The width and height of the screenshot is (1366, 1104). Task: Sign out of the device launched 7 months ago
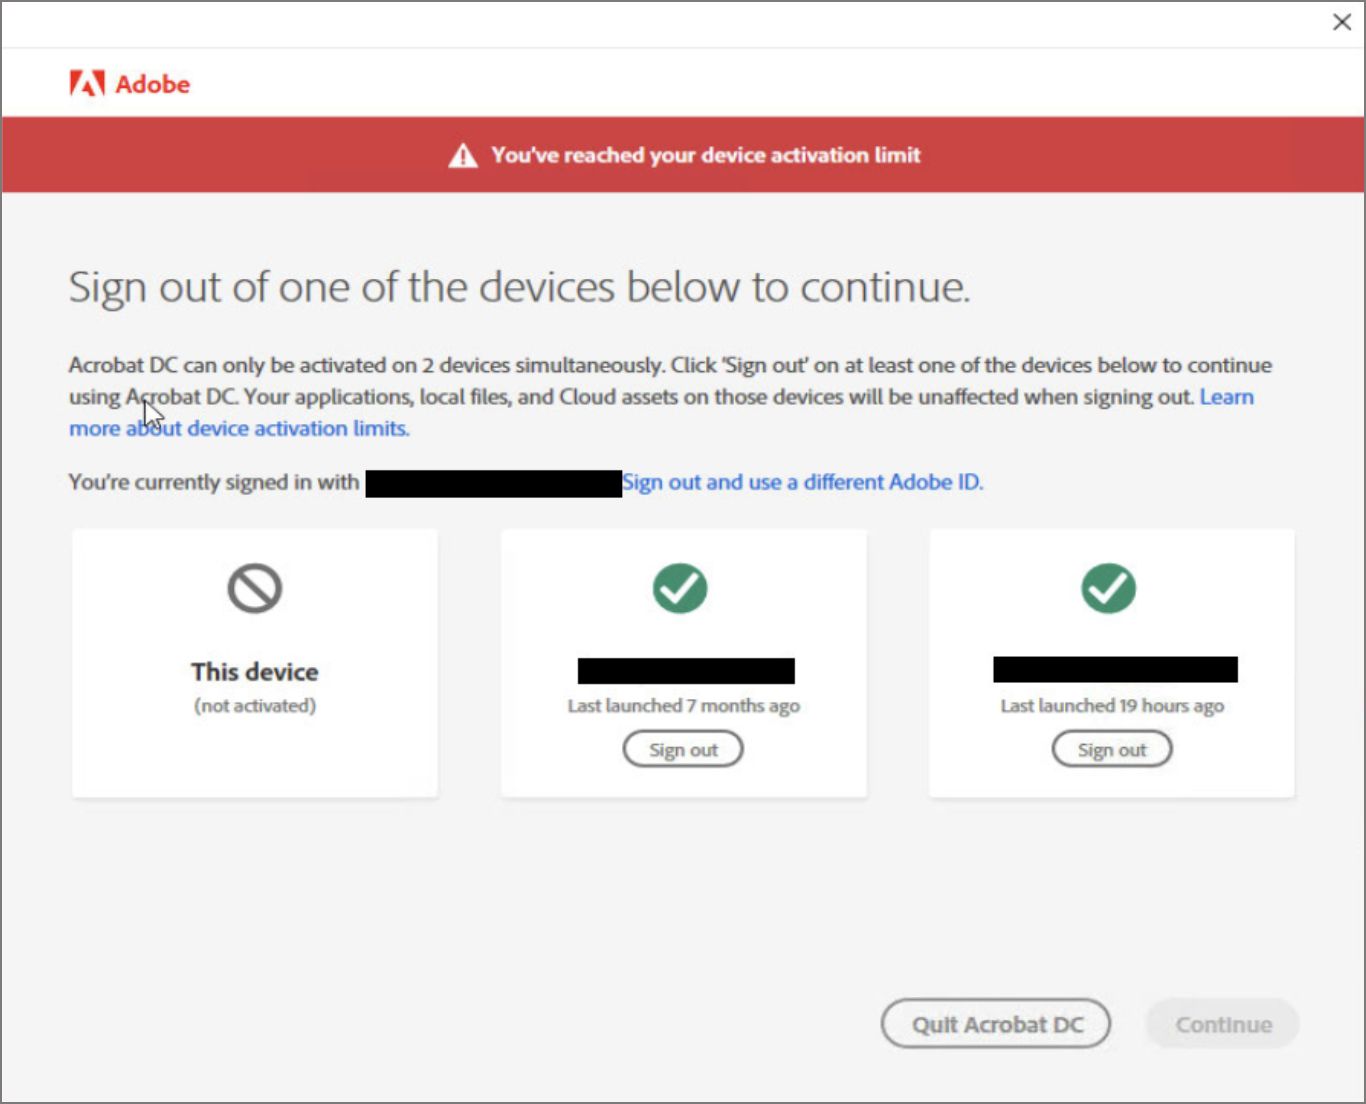683,748
